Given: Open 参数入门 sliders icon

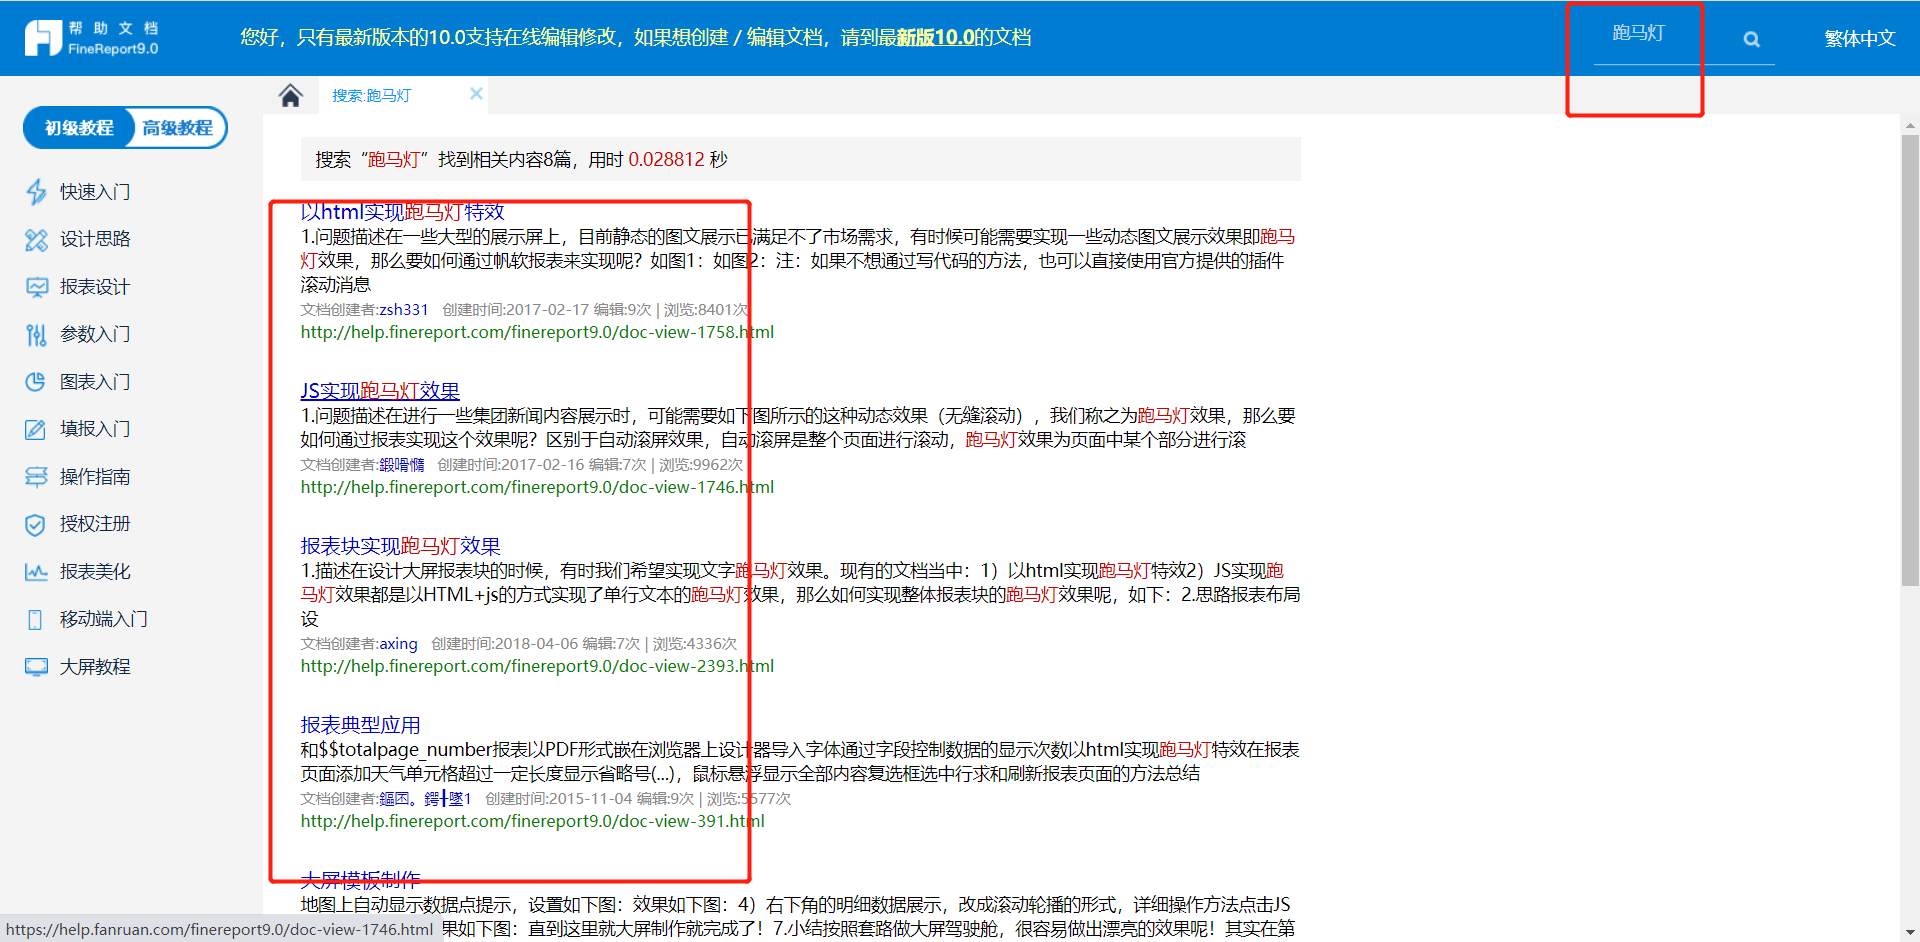Looking at the screenshot, I should tap(36, 335).
